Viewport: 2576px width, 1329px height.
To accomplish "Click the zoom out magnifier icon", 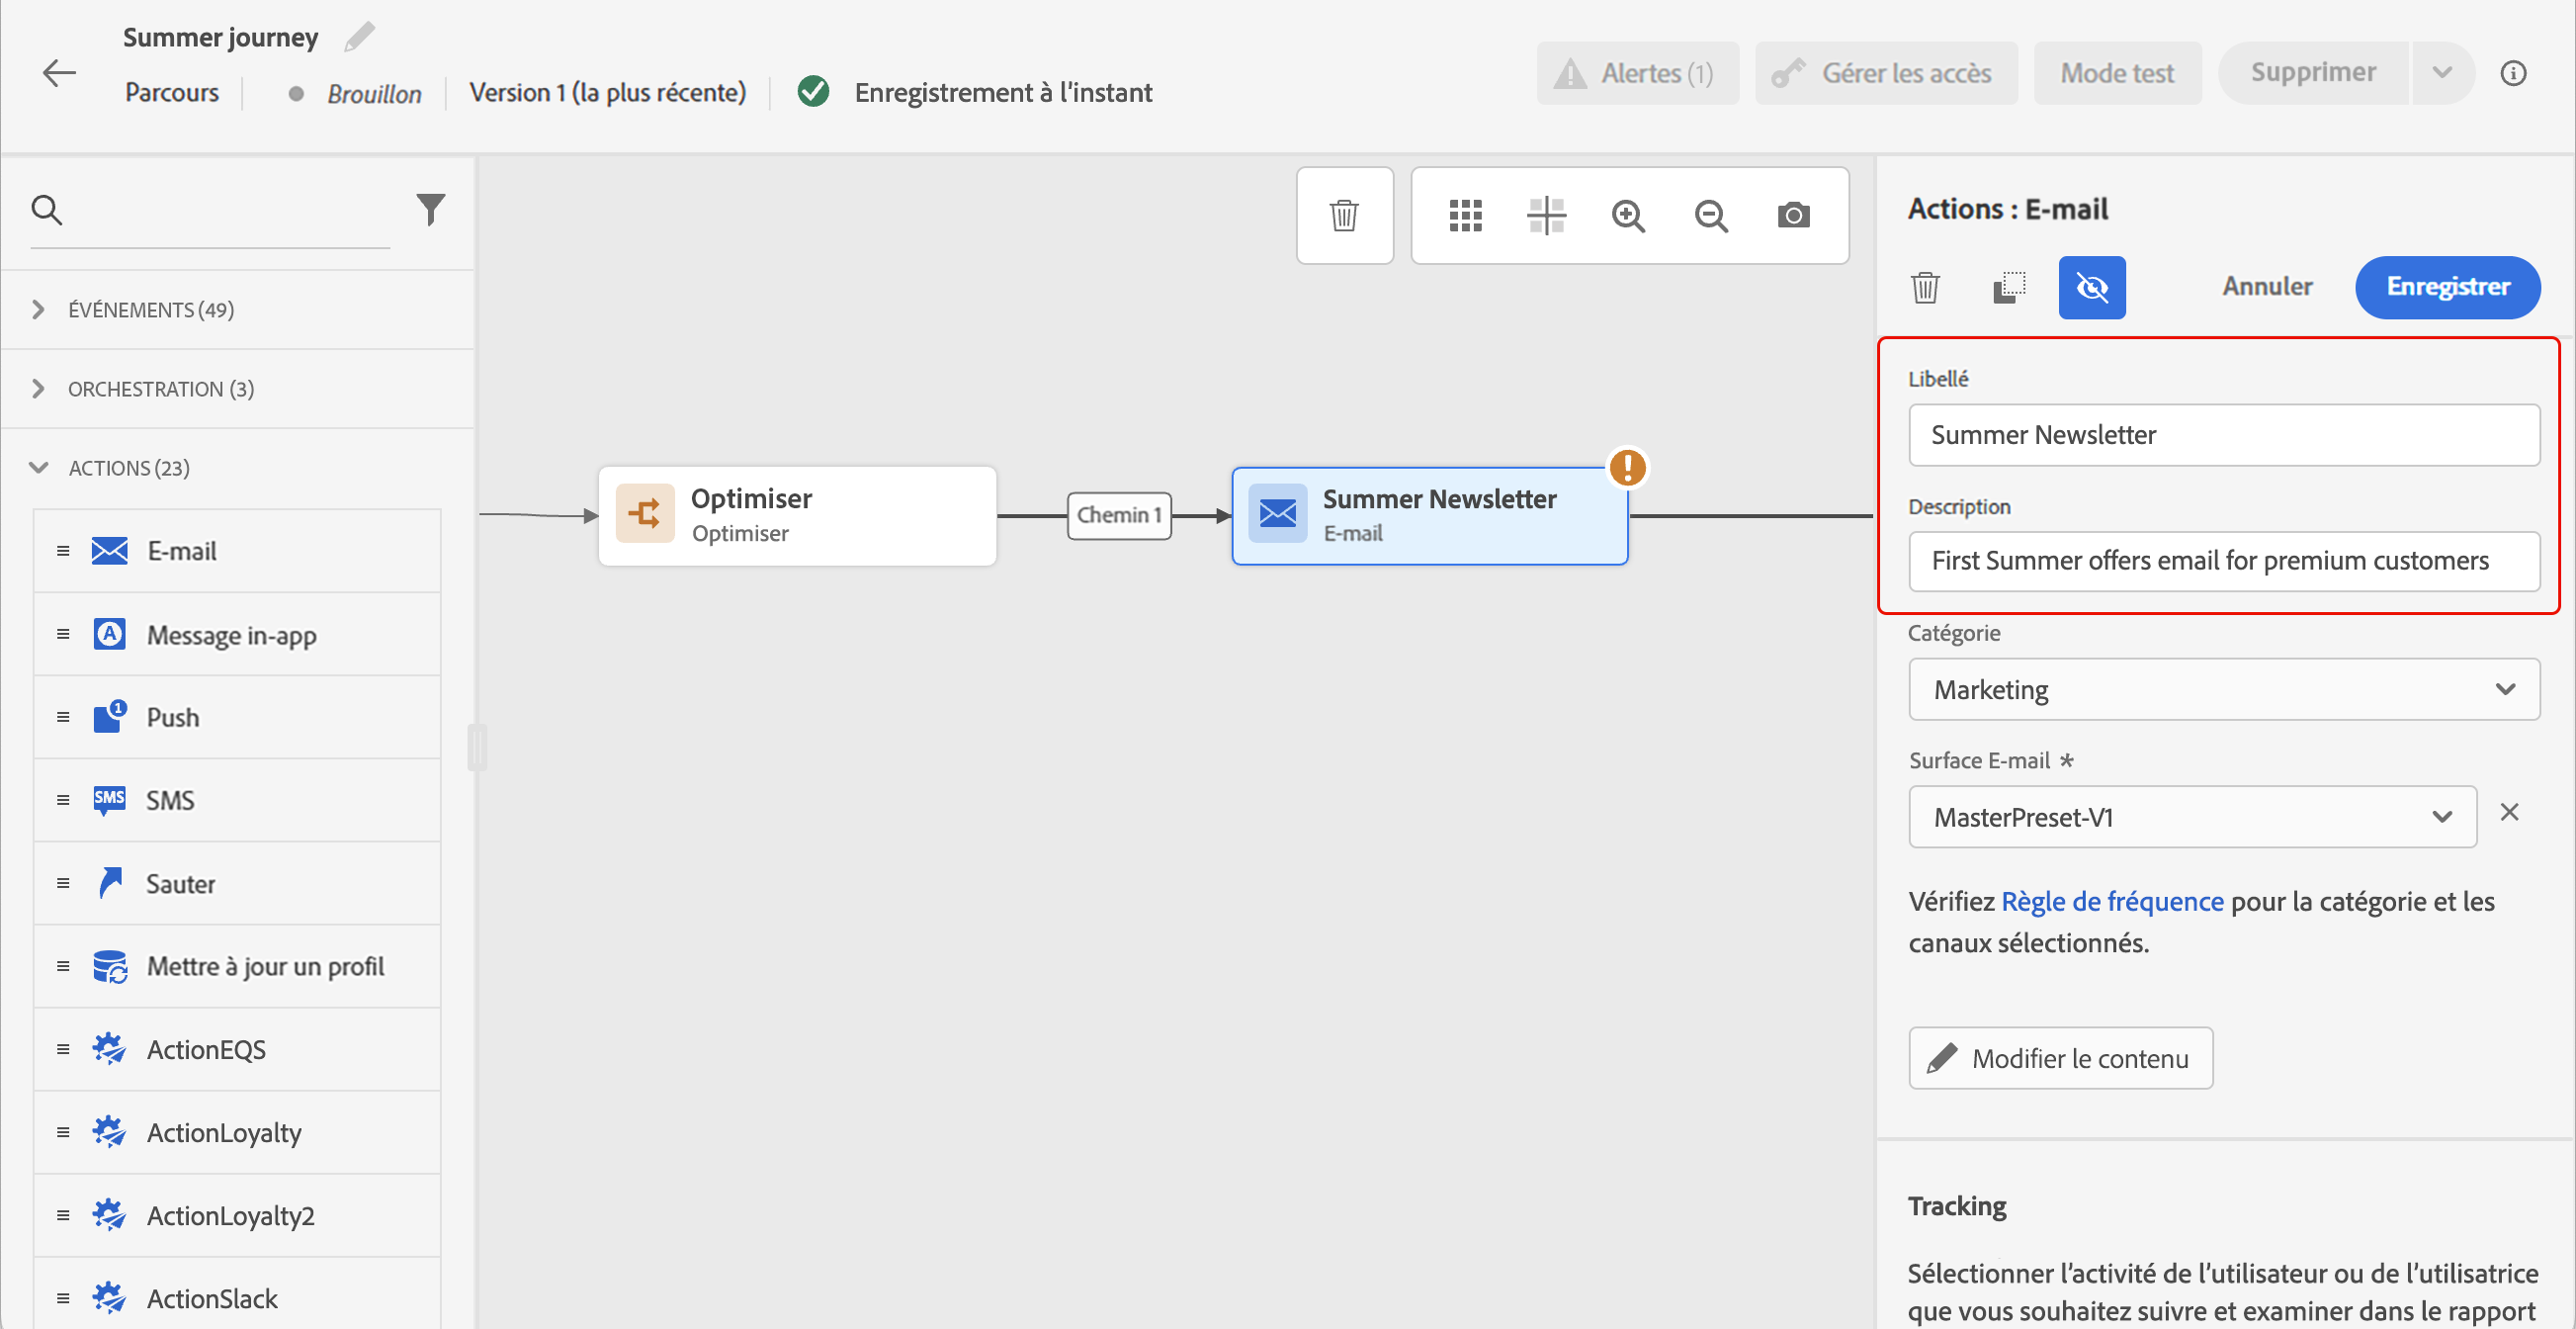I will point(1711,215).
